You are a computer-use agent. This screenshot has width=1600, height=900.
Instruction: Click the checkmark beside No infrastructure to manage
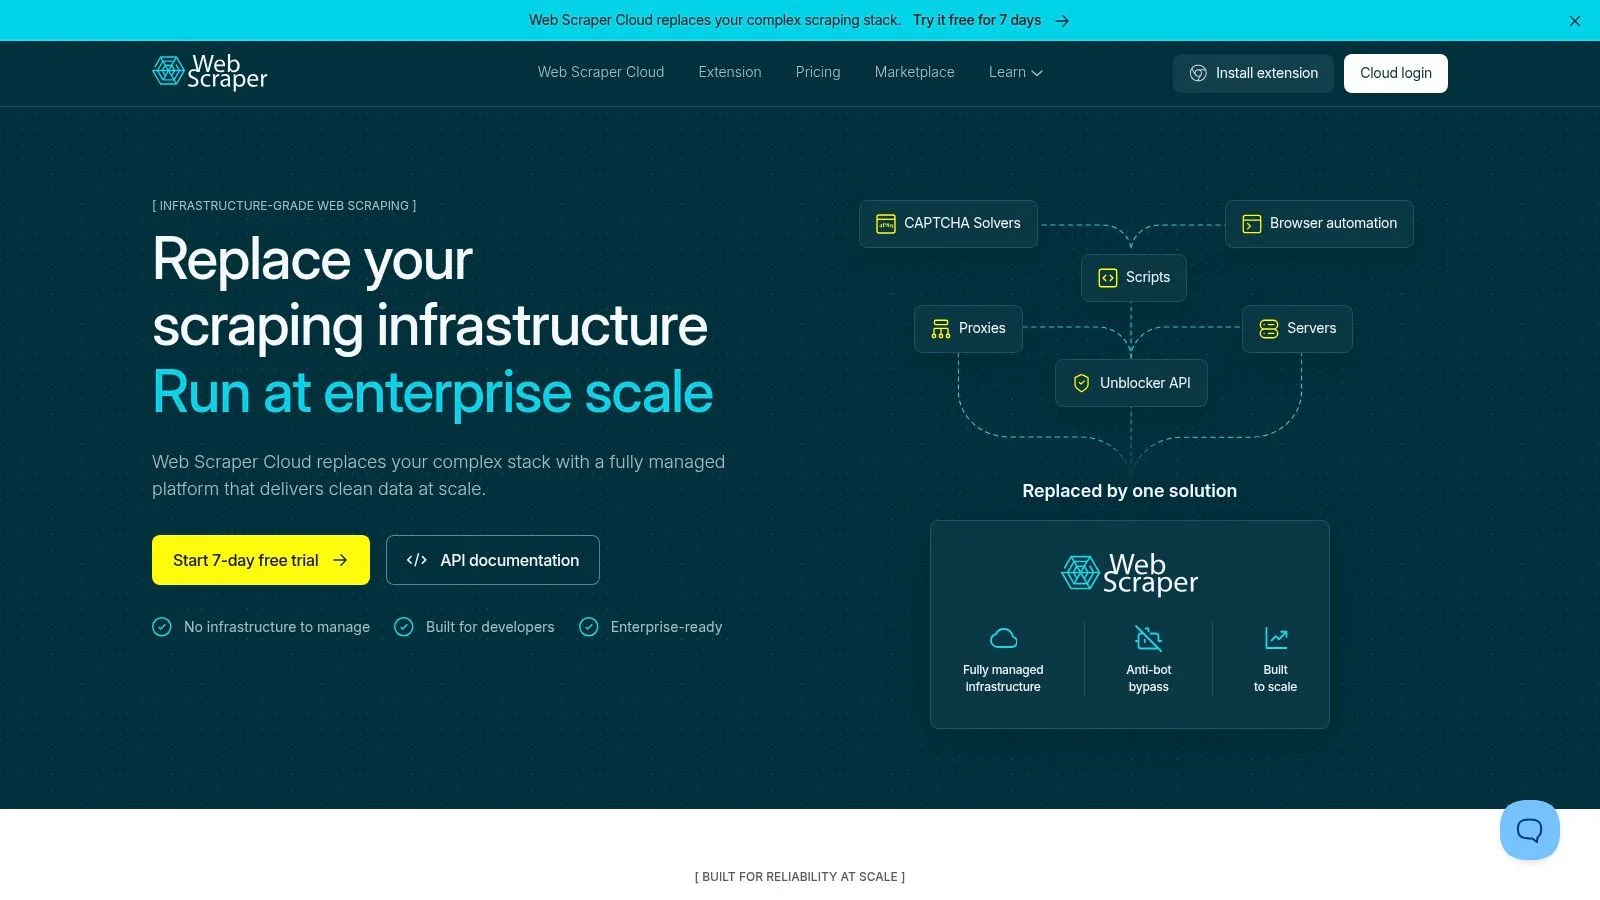coord(162,627)
